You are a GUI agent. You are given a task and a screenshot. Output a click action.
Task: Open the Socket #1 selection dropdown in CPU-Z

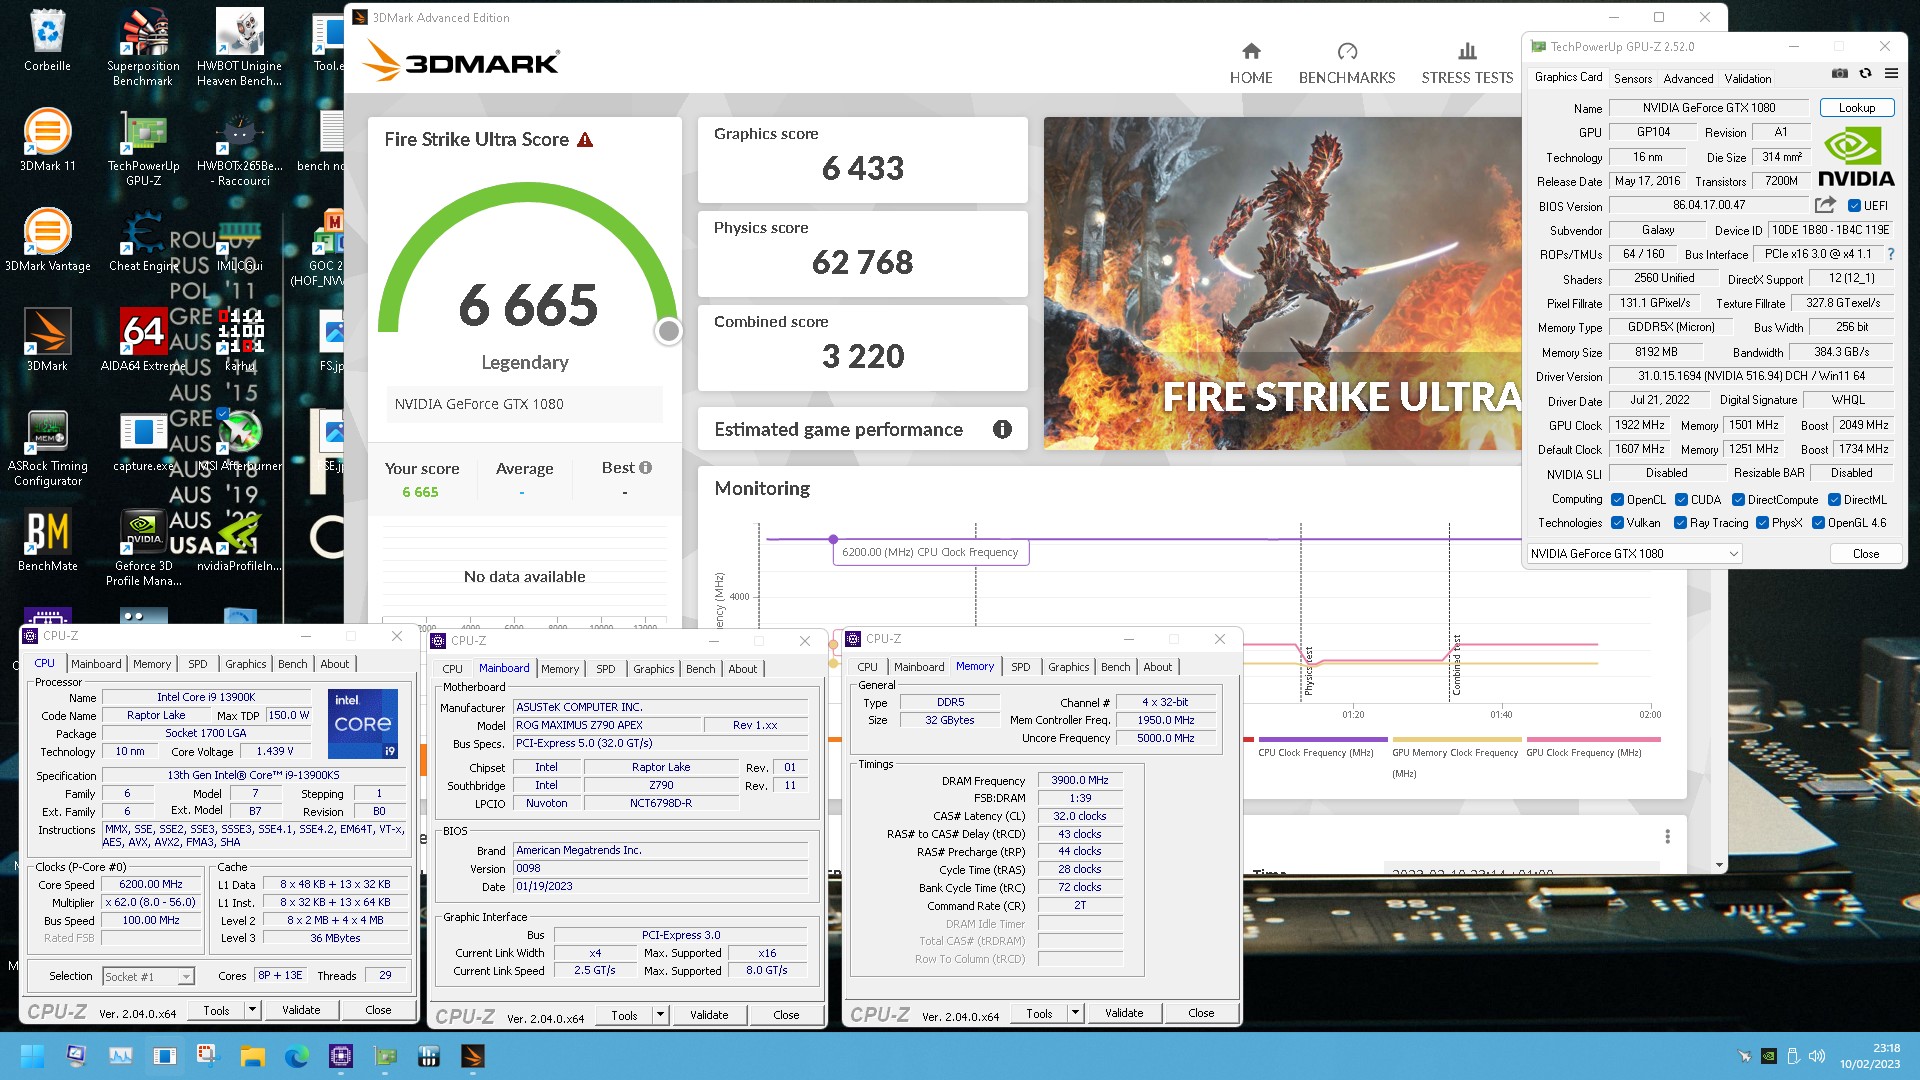tap(148, 977)
